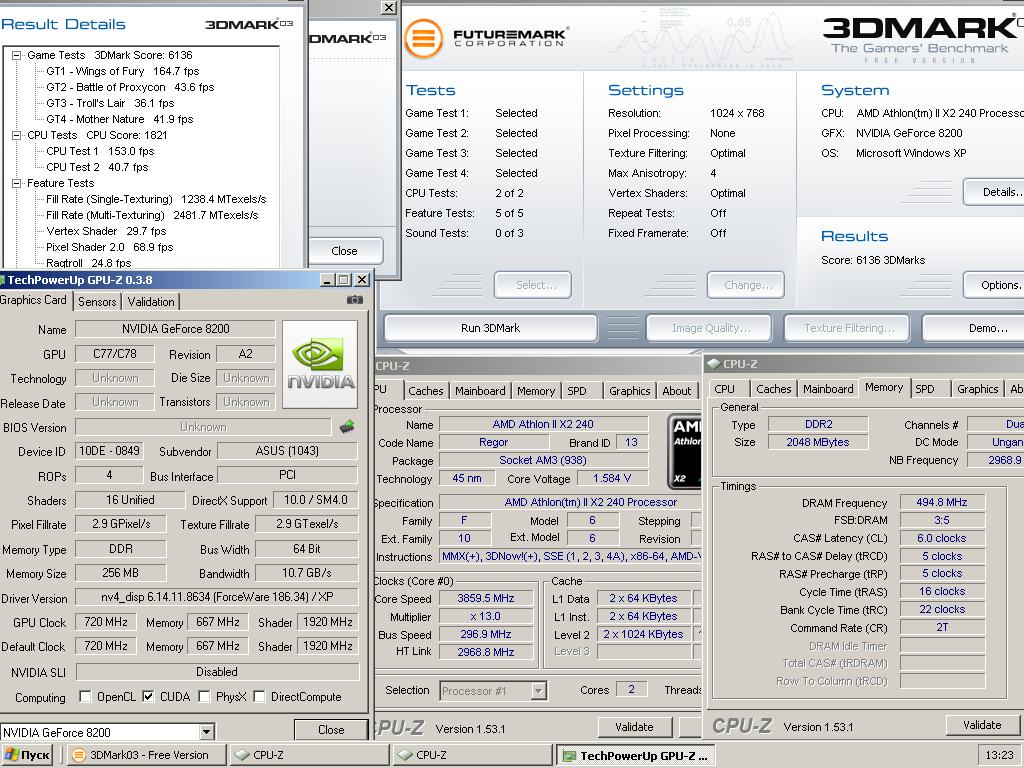1024x768 pixels.
Task: Toggle the PhysX checkbox
Action: (204, 696)
